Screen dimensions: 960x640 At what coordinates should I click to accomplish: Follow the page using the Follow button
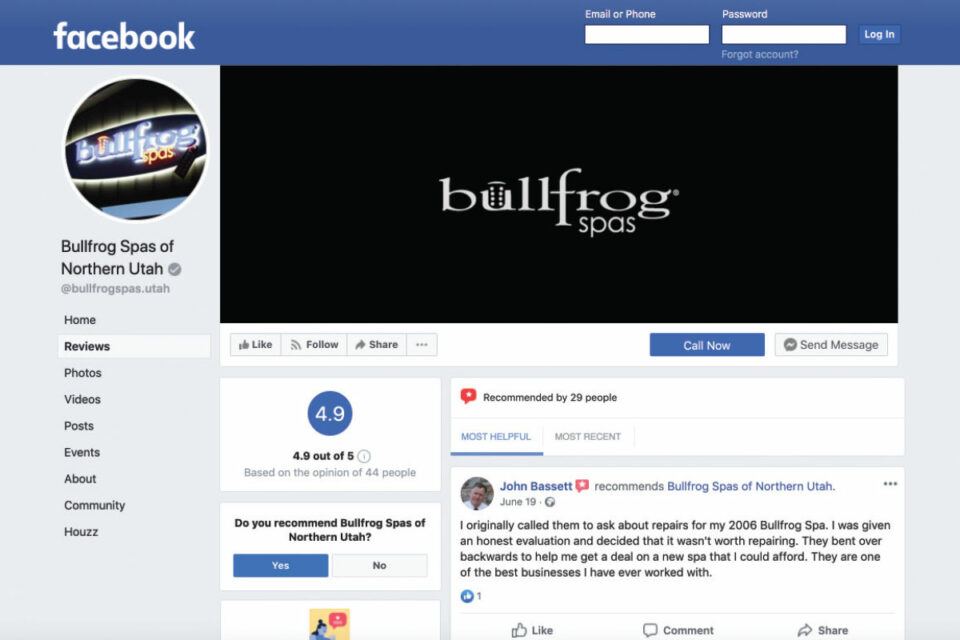click(x=314, y=345)
